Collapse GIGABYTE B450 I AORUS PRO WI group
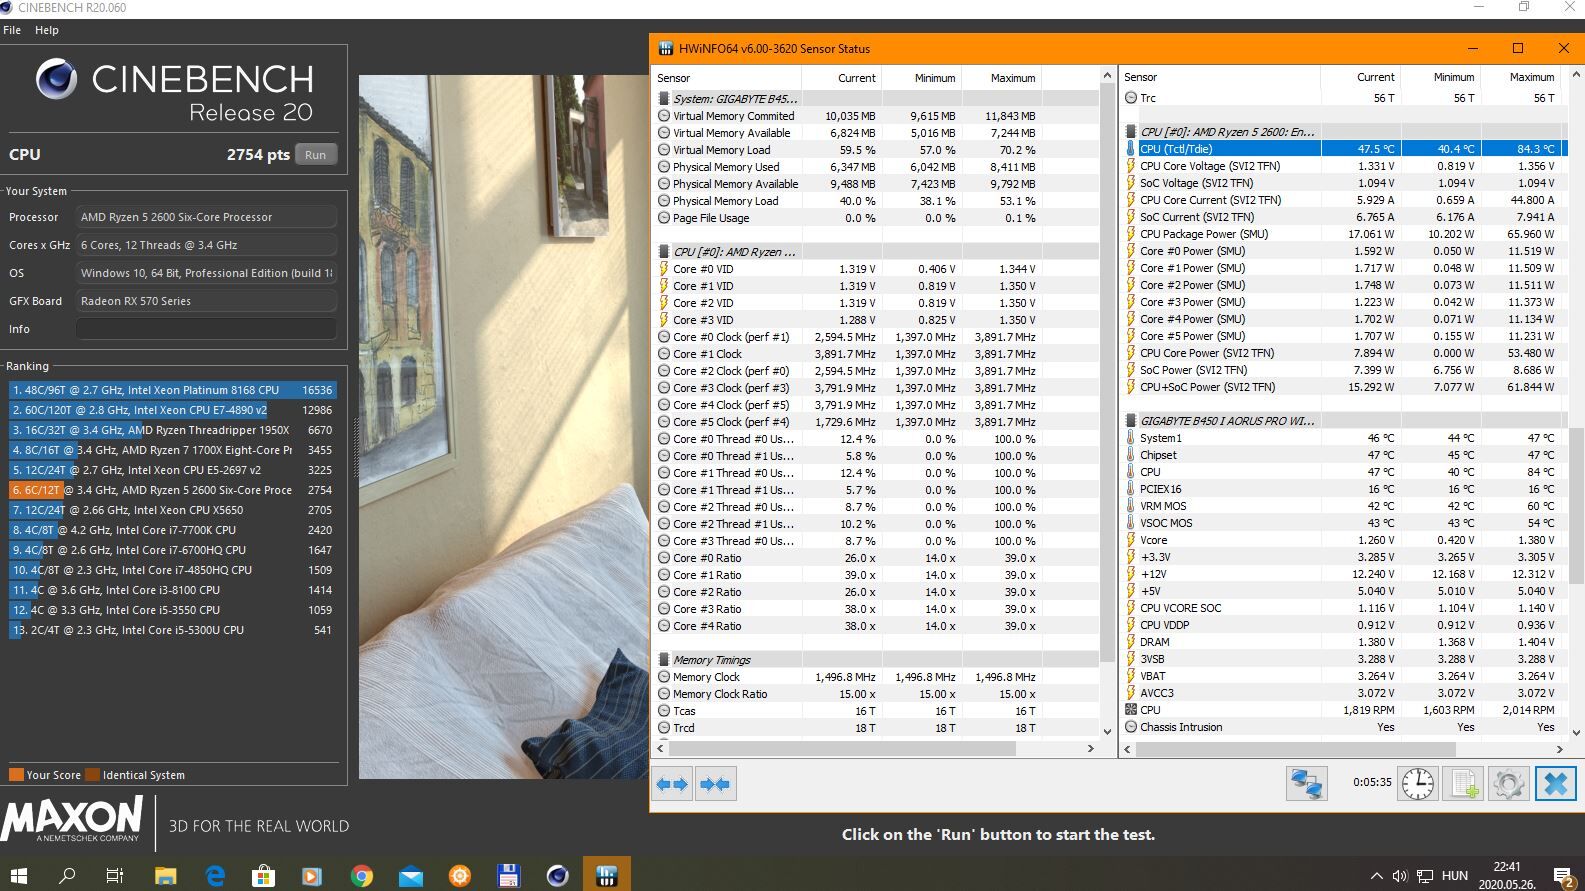The width and height of the screenshot is (1585, 891). coord(1131,421)
